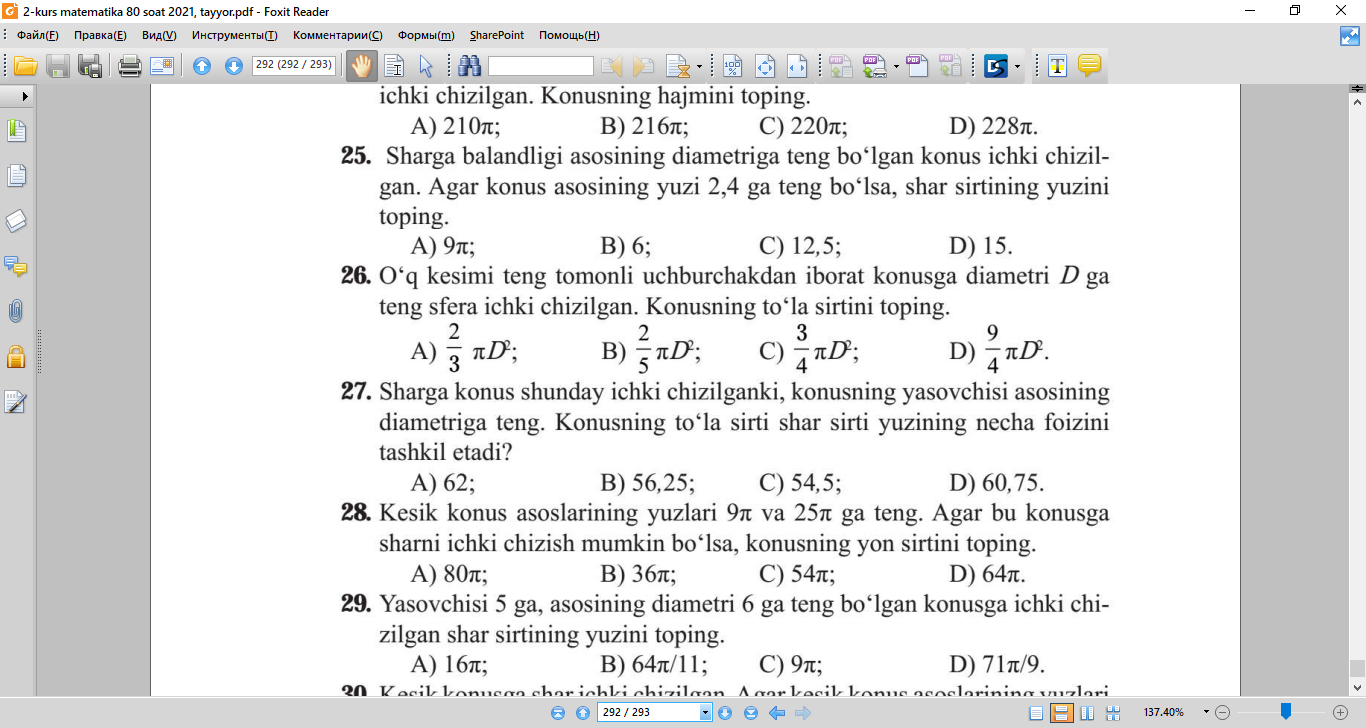Open the Помощь menu

coord(569,35)
